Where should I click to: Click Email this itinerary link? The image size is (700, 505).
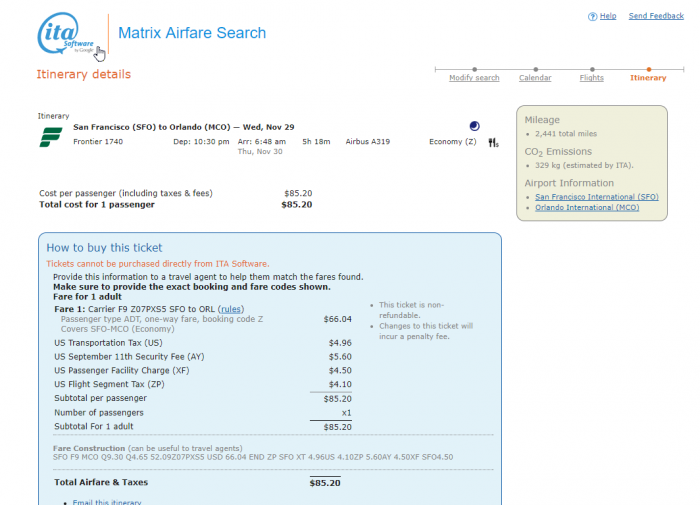(x=107, y=502)
